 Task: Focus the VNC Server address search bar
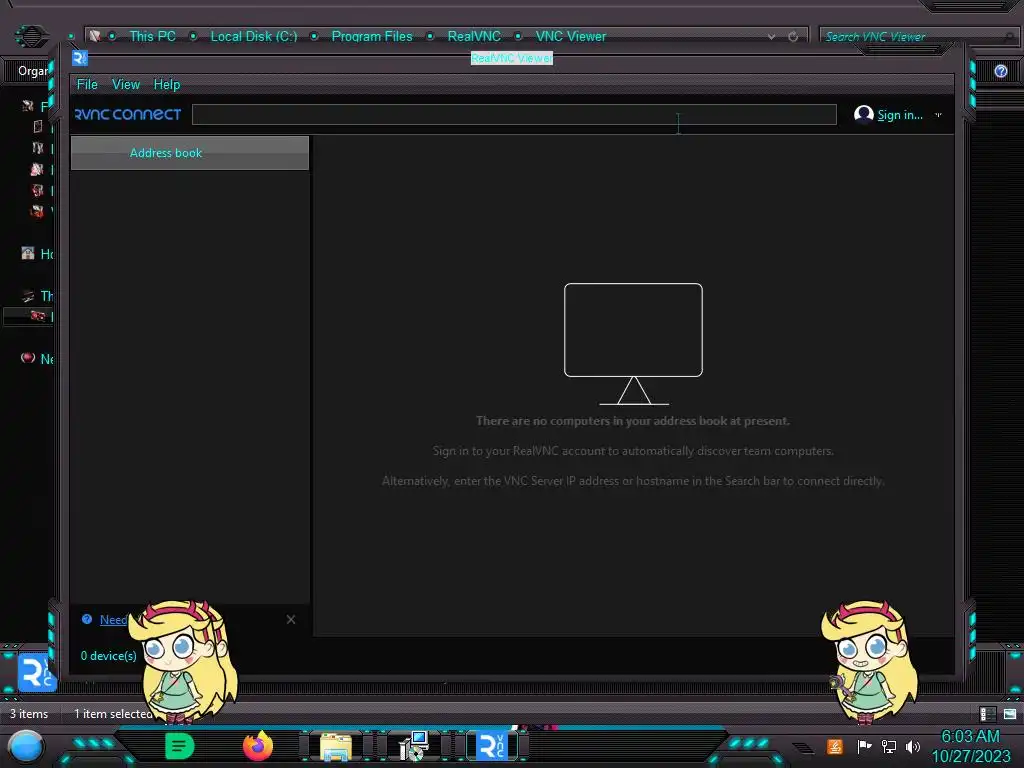coord(514,114)
